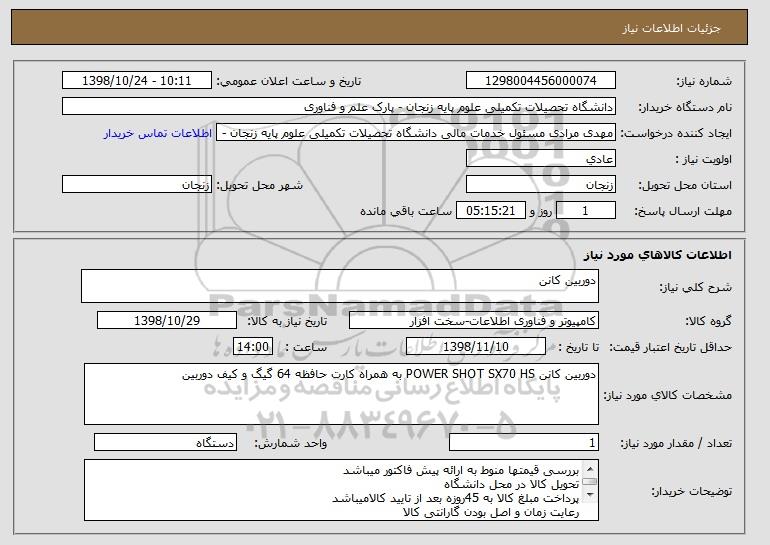Click the announcement date field 1398/10/24 - 10:11
This screenshot has width=770, height=545.
pyautogui.click(x=137, y=81)
